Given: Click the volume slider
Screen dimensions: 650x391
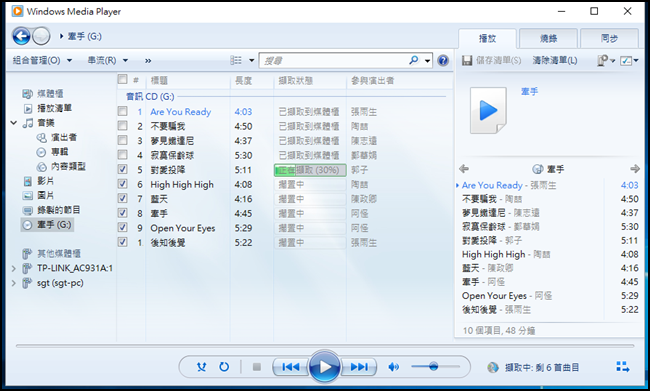Looking at the screenshot, I should pyautogui.click(x=435, y=367).
